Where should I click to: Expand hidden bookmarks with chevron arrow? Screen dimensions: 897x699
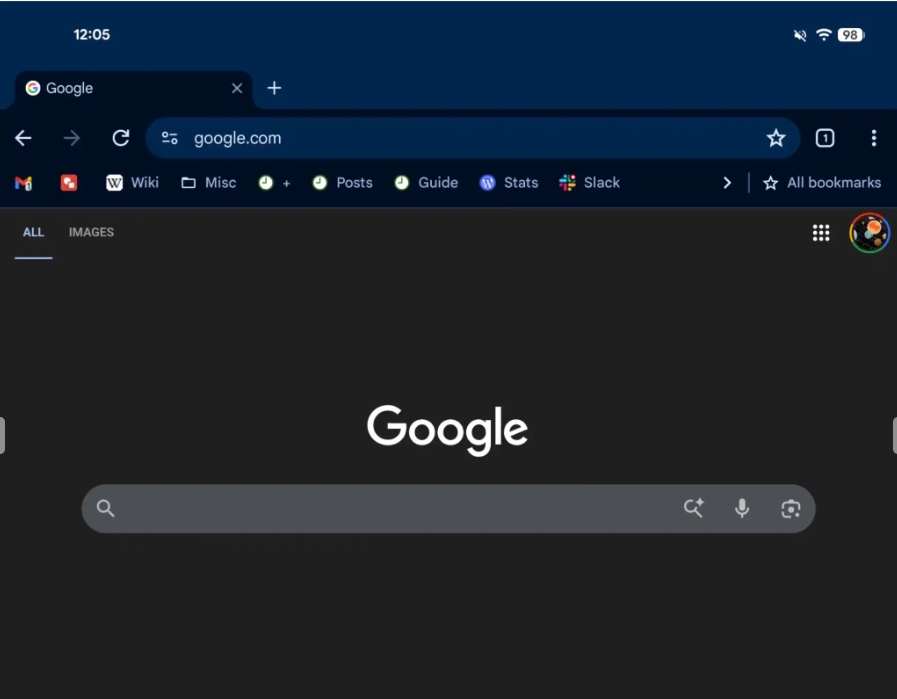(x=727, y=183)
